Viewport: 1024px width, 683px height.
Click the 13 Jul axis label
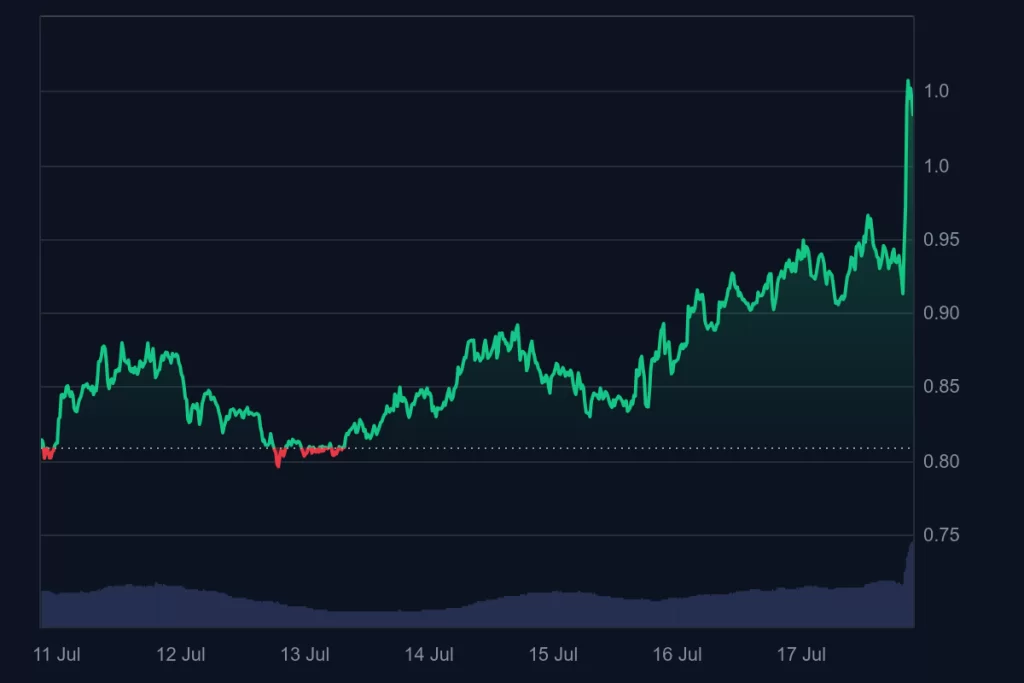[305, 655]
